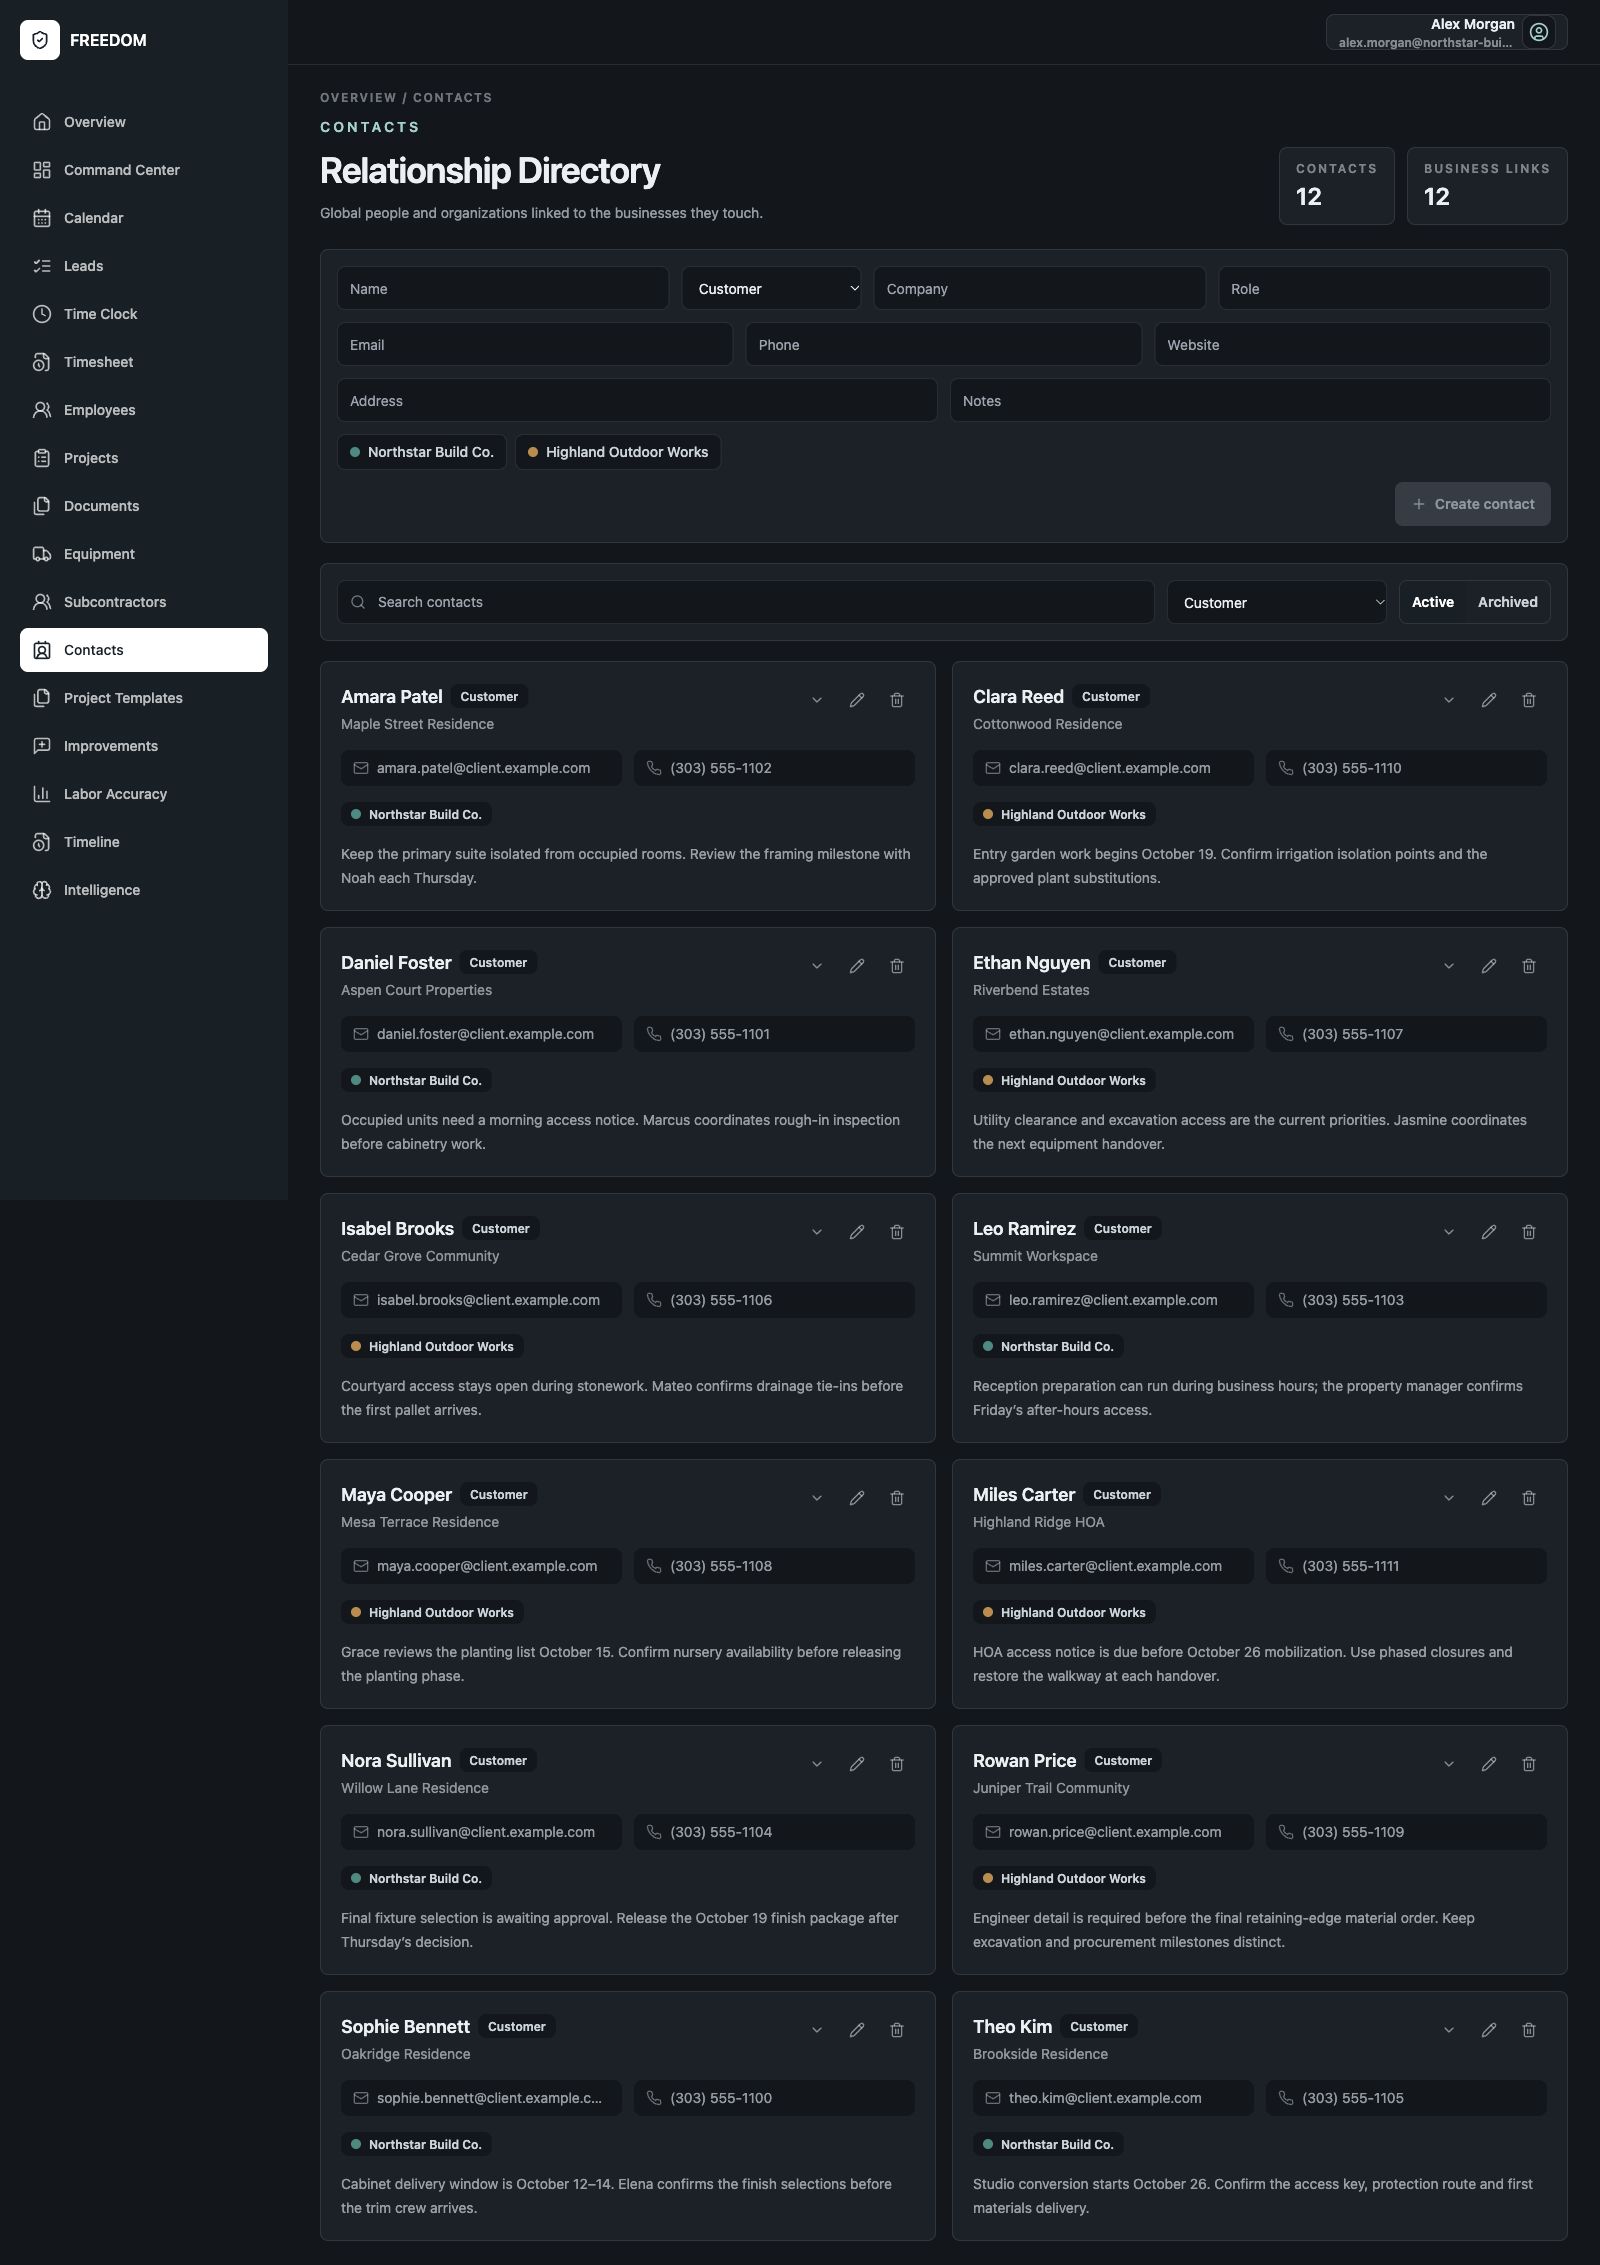Click the pencil icon on Nora Sullivan's card
This screenshot has width=1600, height=2265.
coord(857,1764)
